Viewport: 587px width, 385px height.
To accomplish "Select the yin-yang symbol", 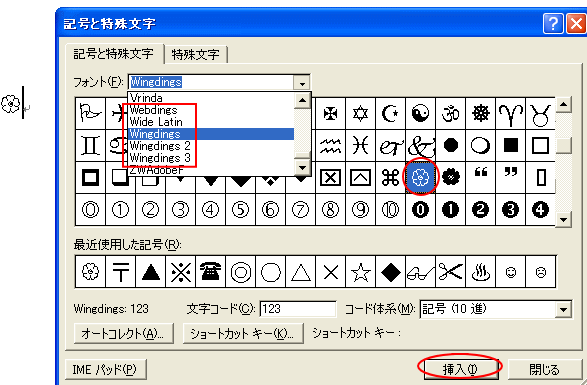I will (x=420, y=113).
